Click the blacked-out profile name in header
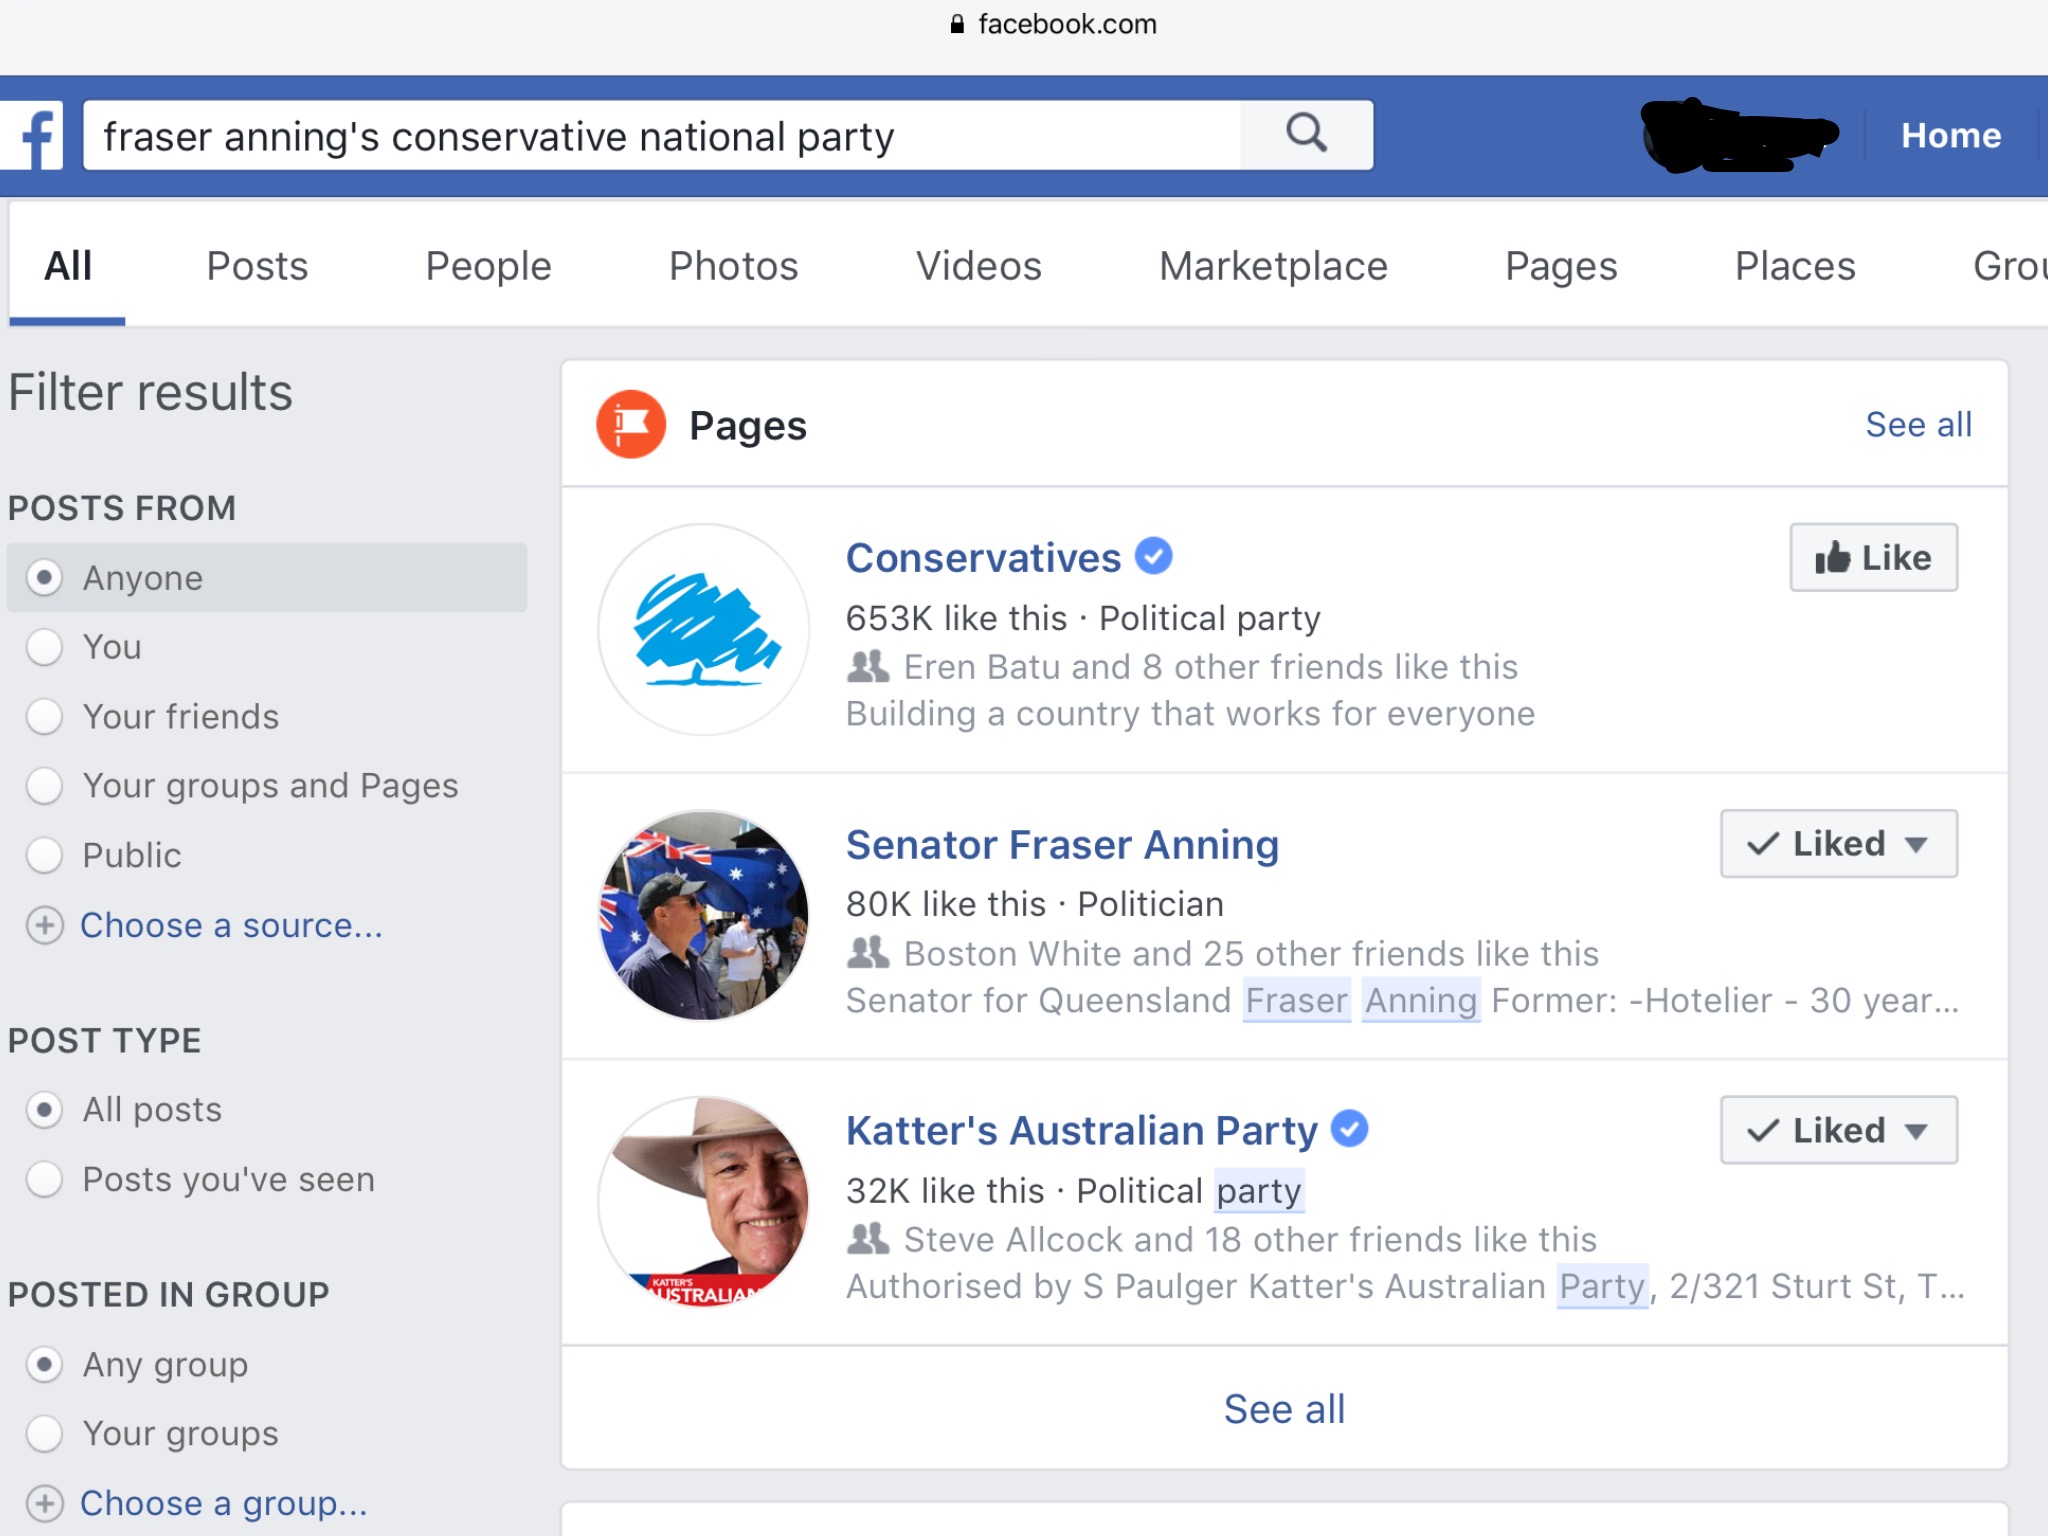Image resolution: width=2048 pixels, height=1536 pixels. 1740,135
